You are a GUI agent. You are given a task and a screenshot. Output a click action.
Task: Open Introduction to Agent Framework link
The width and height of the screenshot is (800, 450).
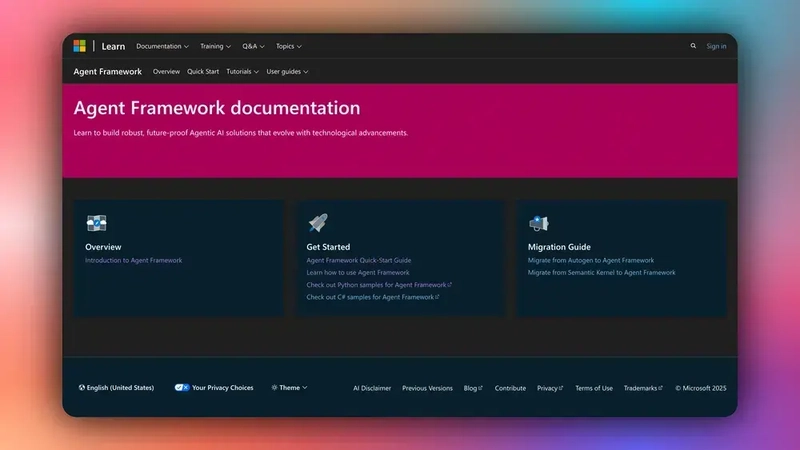(134, 260)
